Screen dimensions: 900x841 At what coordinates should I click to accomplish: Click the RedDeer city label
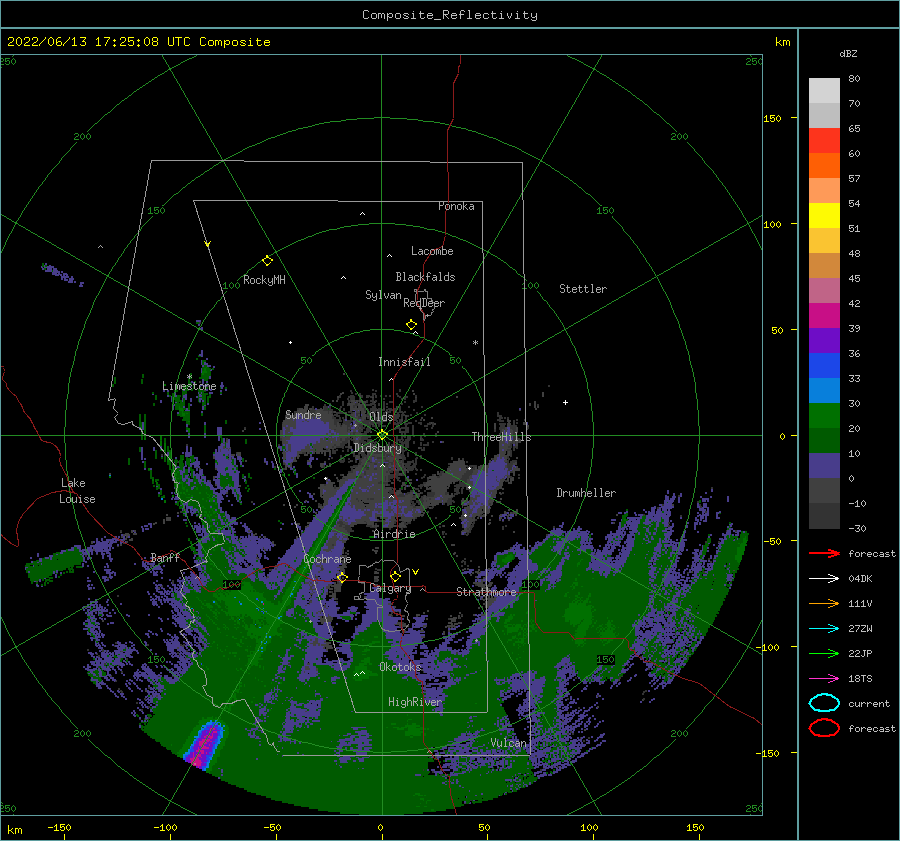pos(424,303)
